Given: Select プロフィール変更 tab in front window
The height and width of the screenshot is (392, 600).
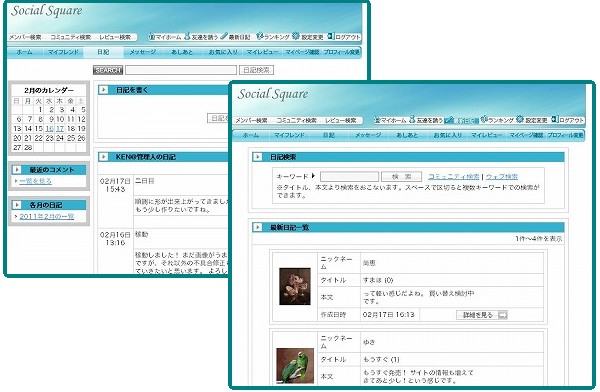Looking at the screenshot, I should pyautogui.click(x=566, y=135).
